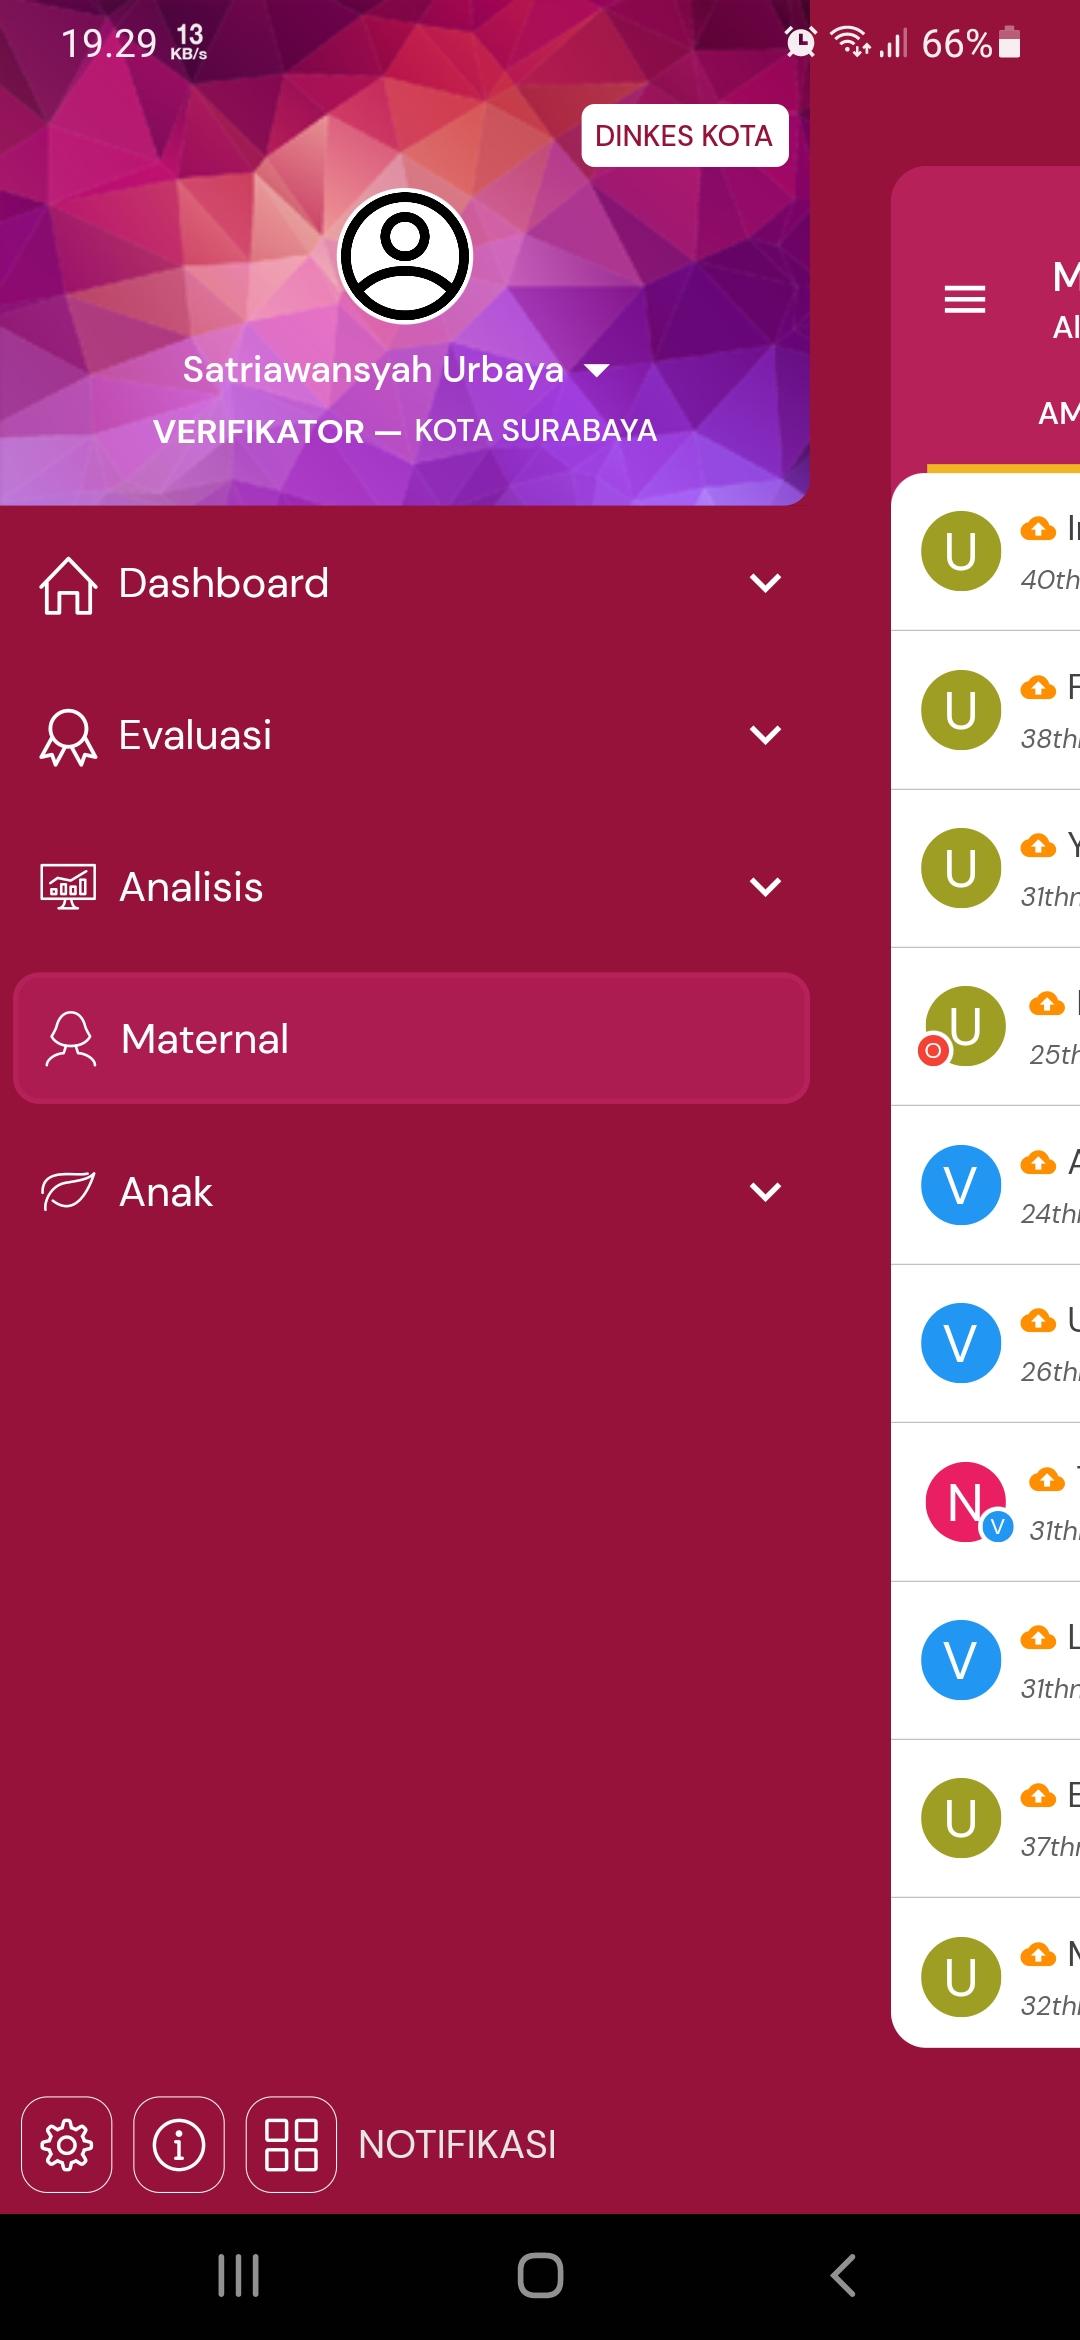Select the Maternal menu item
Screen dimensions: 1080x2340
[x=411, y=1039]
